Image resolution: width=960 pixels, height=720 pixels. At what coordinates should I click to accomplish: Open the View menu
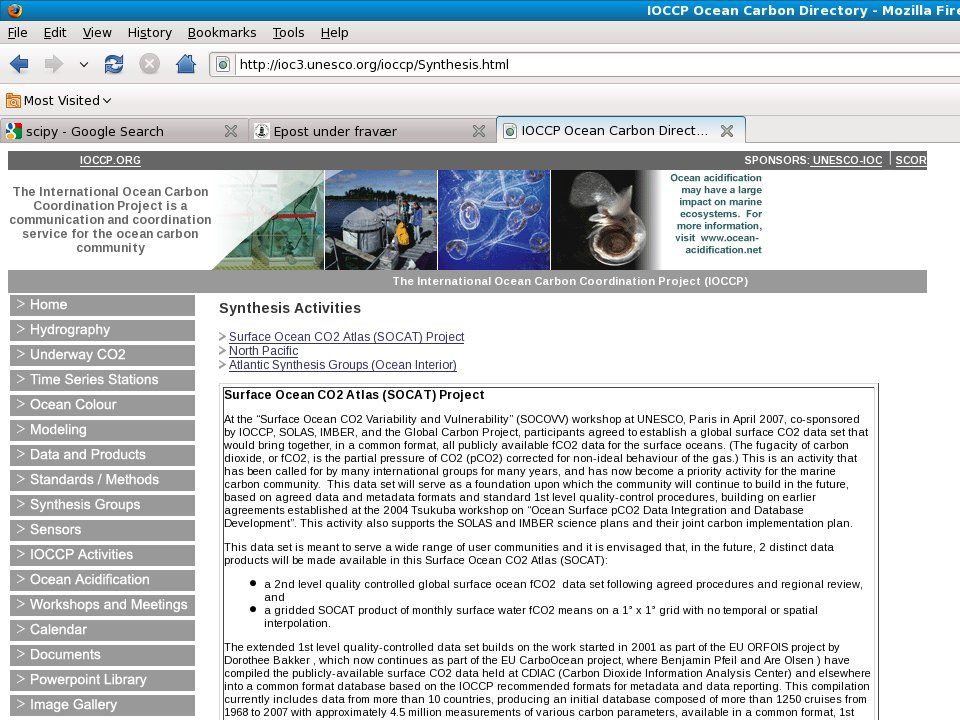pyautogui.click(x=97, y=32)
